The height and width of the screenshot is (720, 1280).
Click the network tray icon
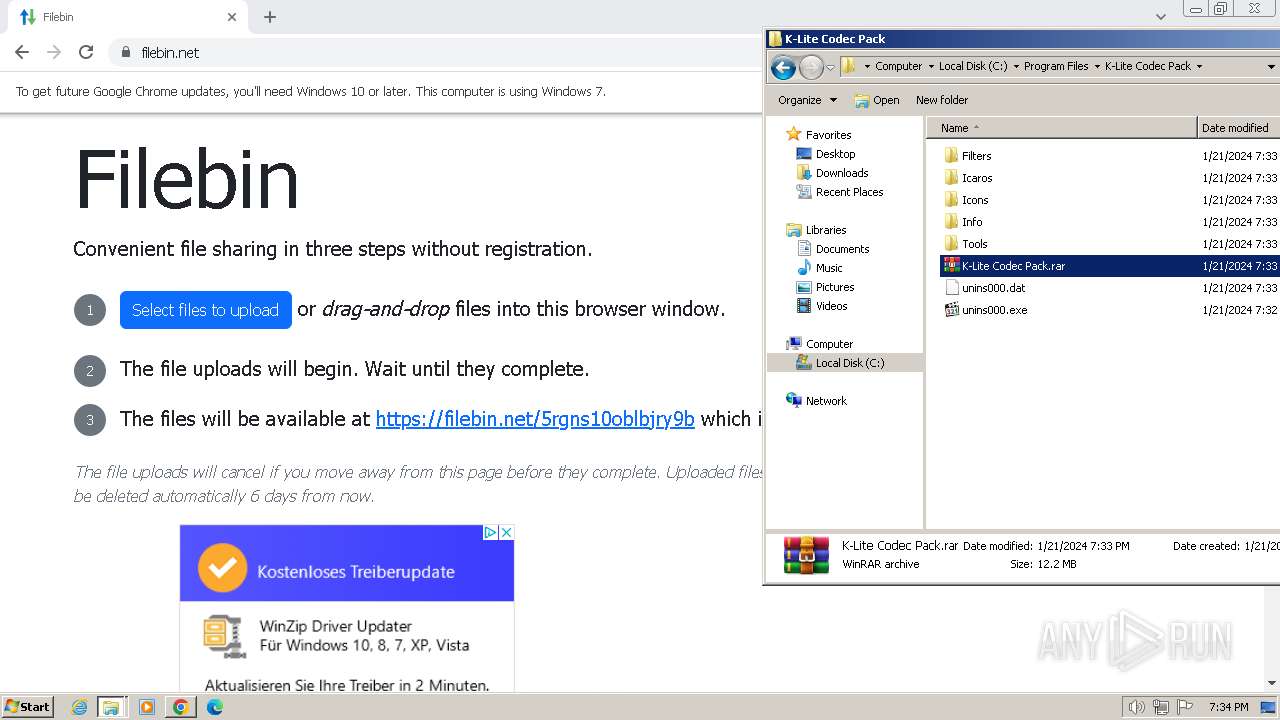point(1161,707)
